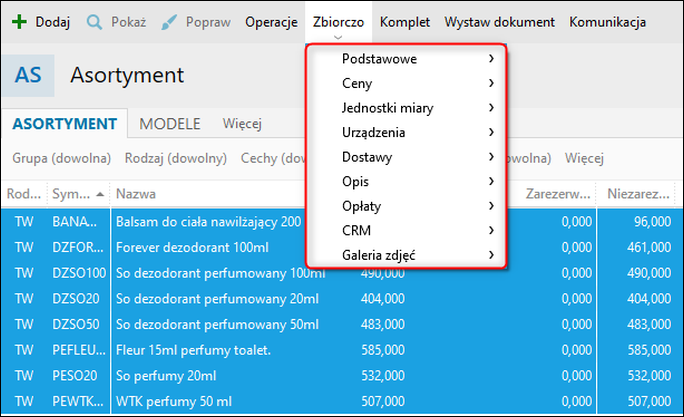Click the AS Asortyment module icon
The width and height of the screenshot is (684, 417).
click(x=28, y=75)
